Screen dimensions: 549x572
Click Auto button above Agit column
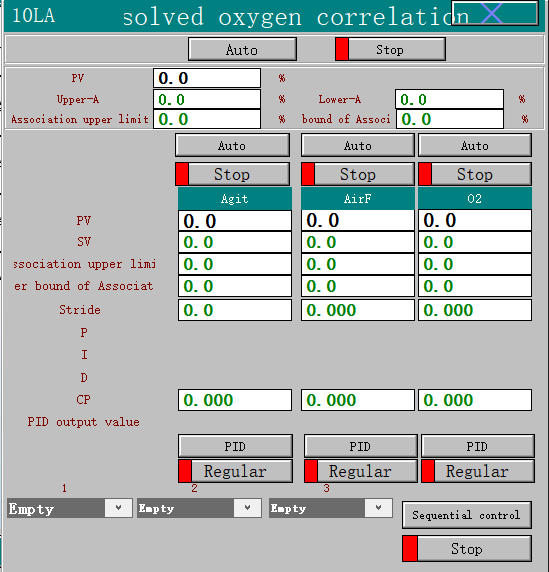point(232,145)
